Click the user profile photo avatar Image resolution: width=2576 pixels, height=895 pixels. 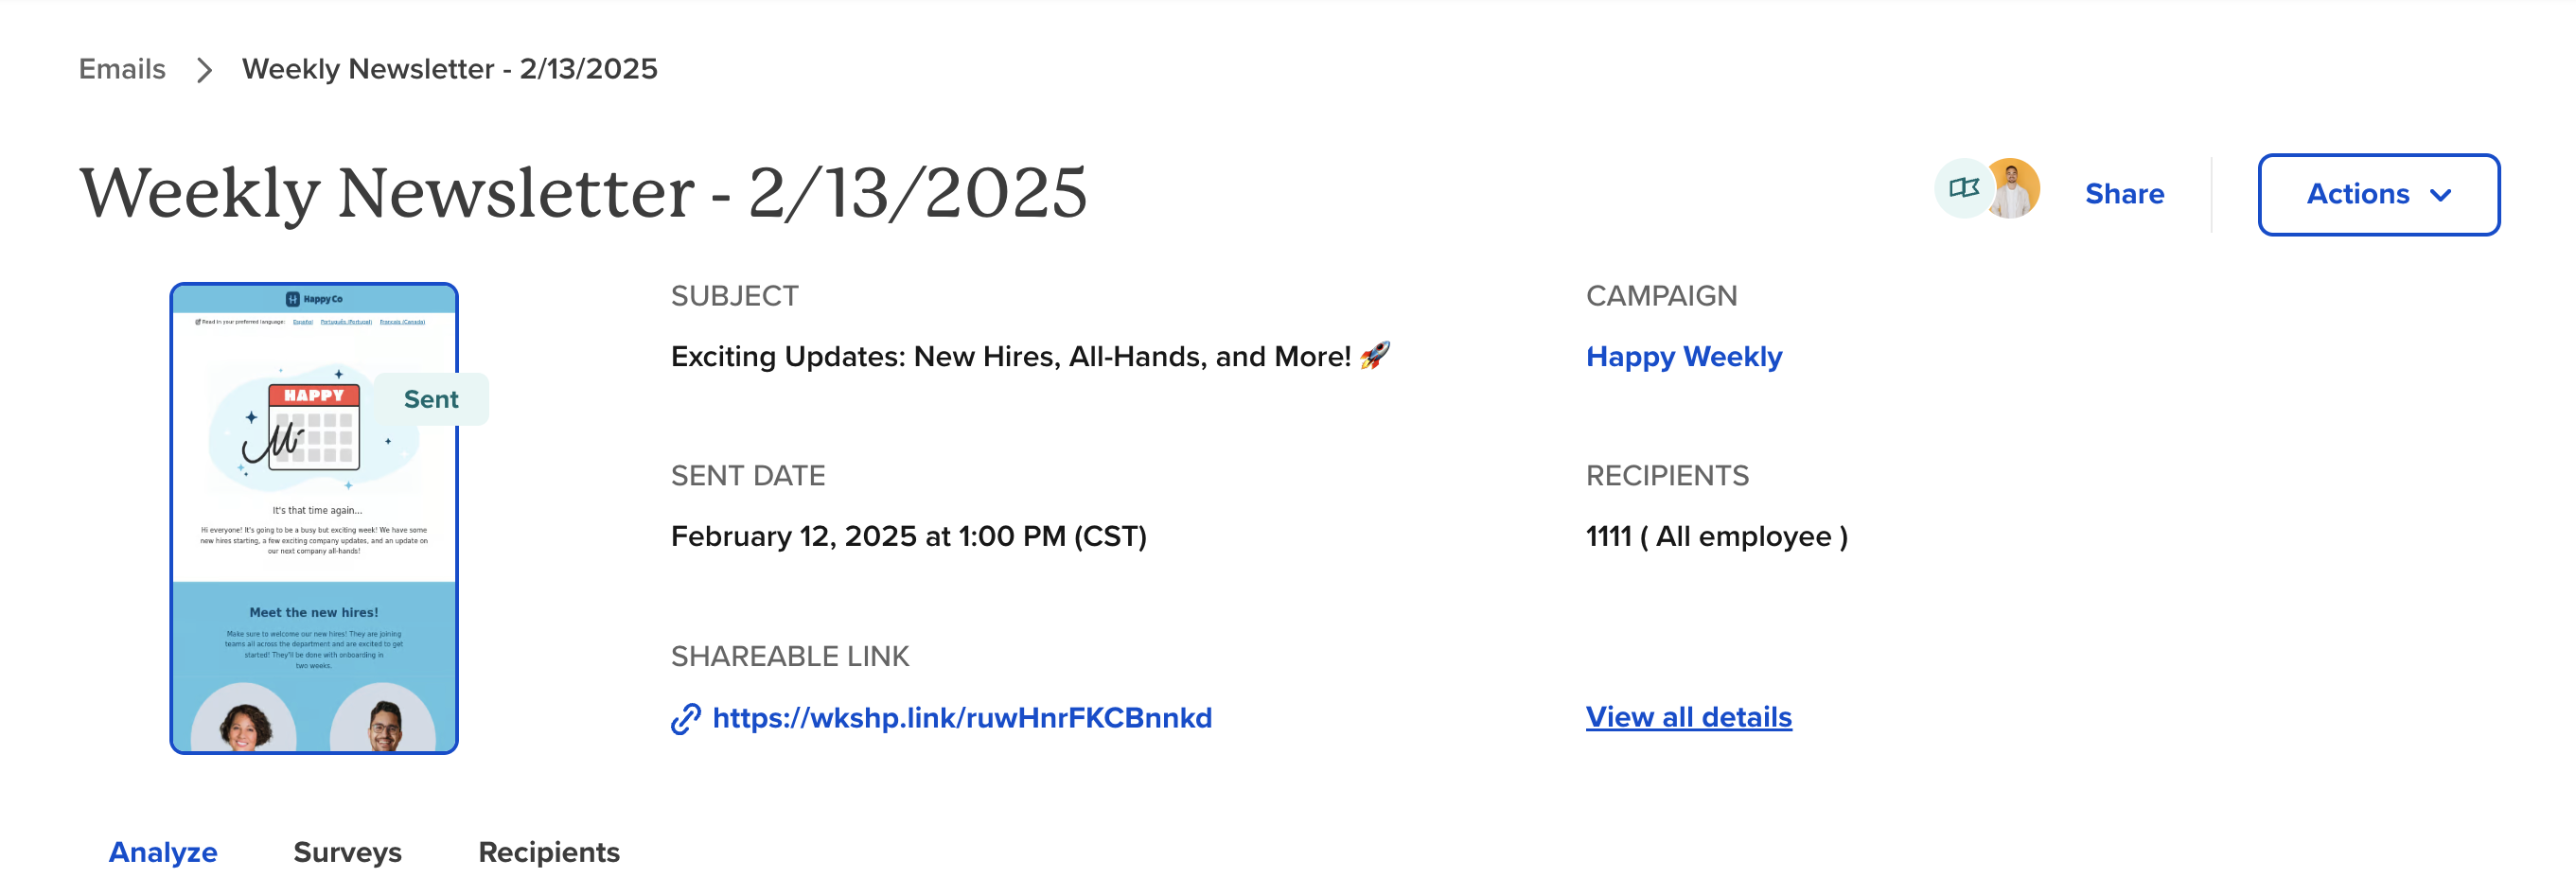coord(2012,188)
